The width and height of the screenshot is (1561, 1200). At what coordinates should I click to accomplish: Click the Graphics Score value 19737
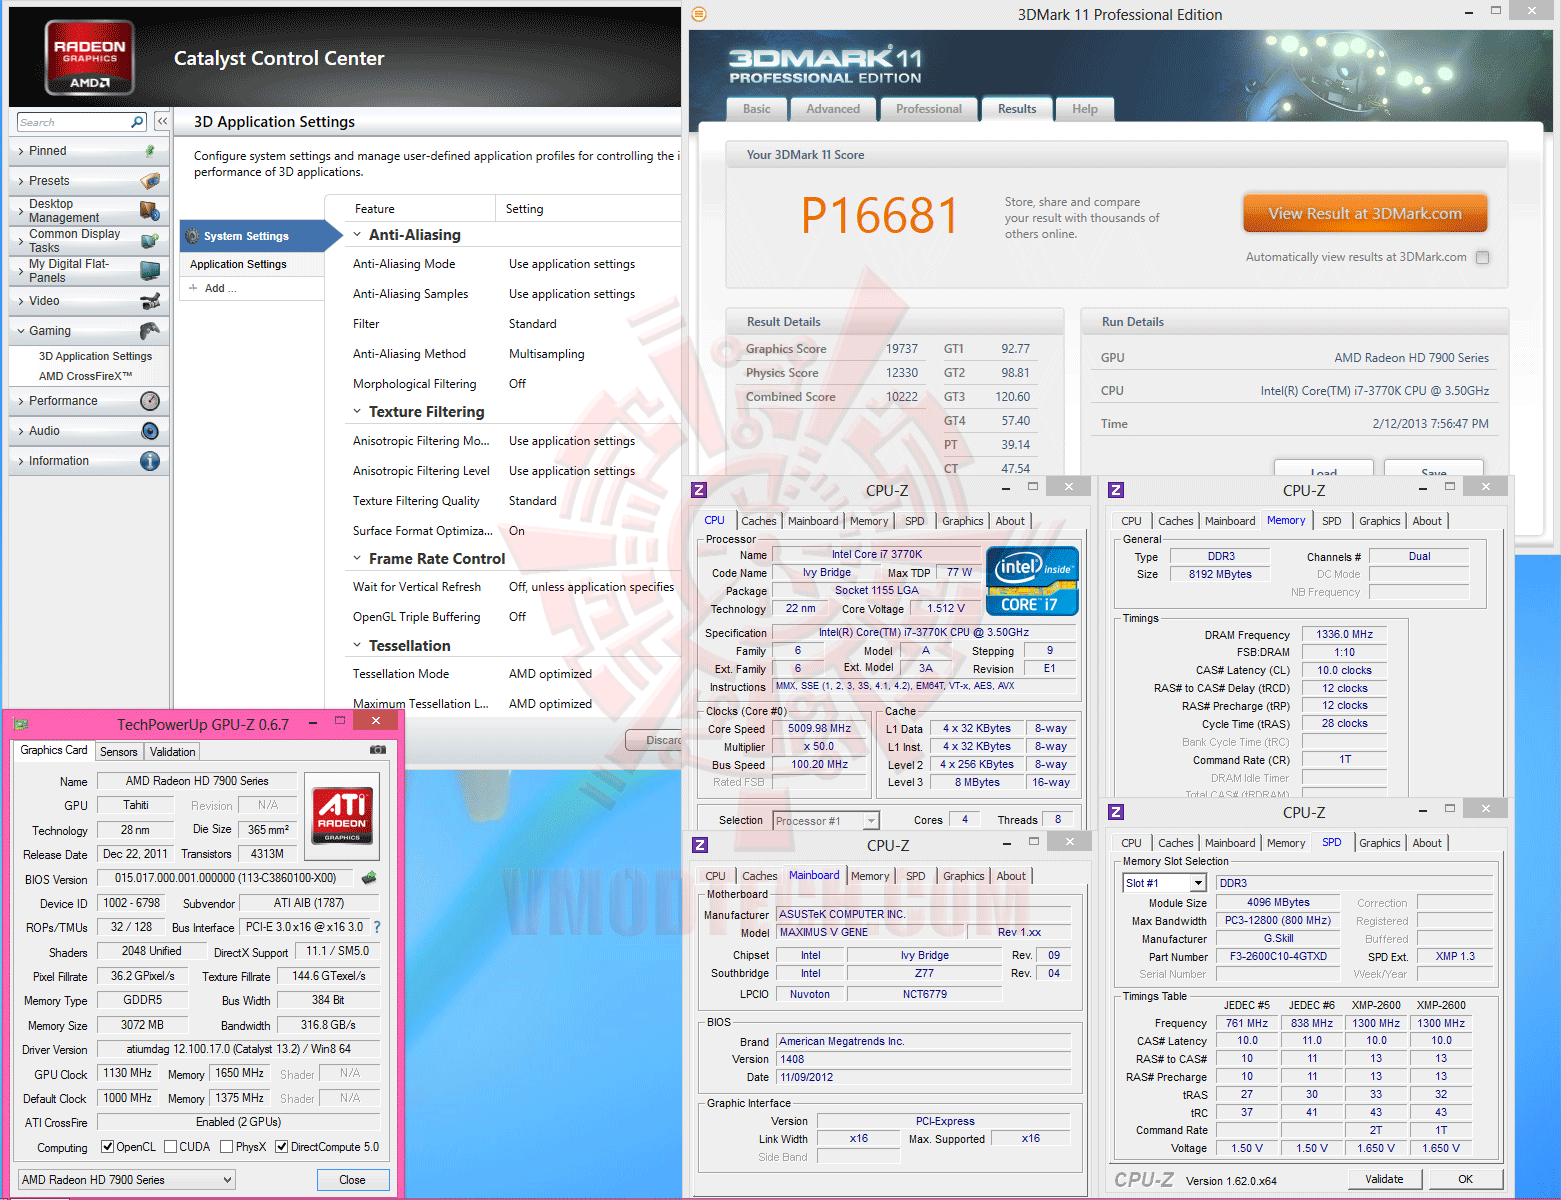click(901, 349)
